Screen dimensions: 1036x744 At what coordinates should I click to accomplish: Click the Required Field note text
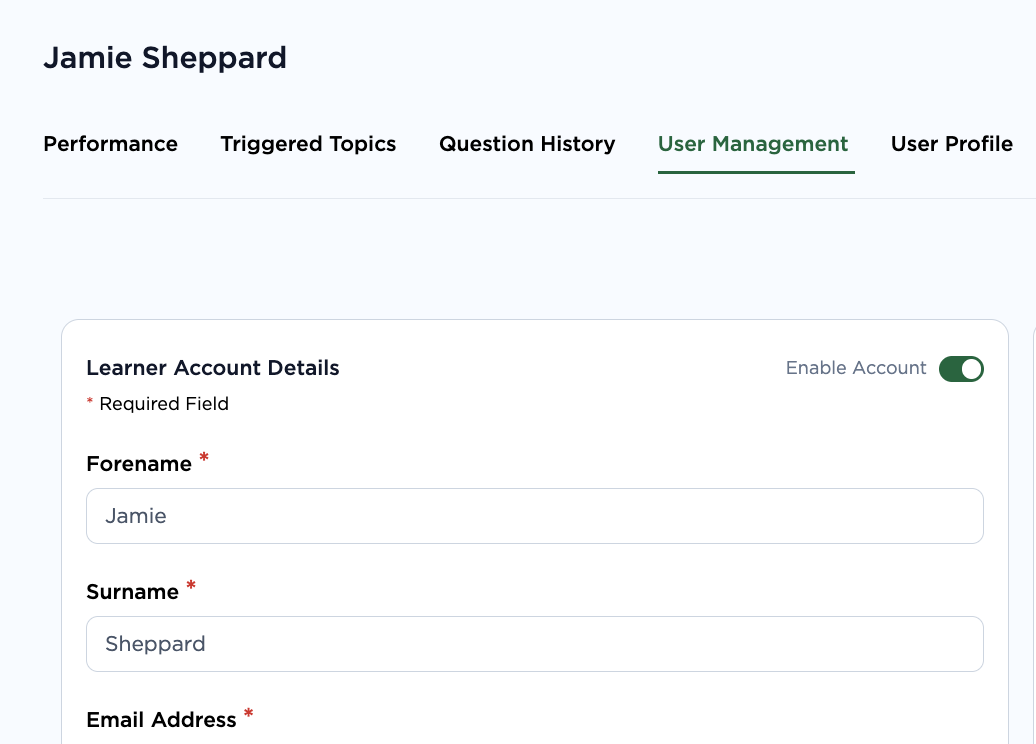[x=164, y=404]
